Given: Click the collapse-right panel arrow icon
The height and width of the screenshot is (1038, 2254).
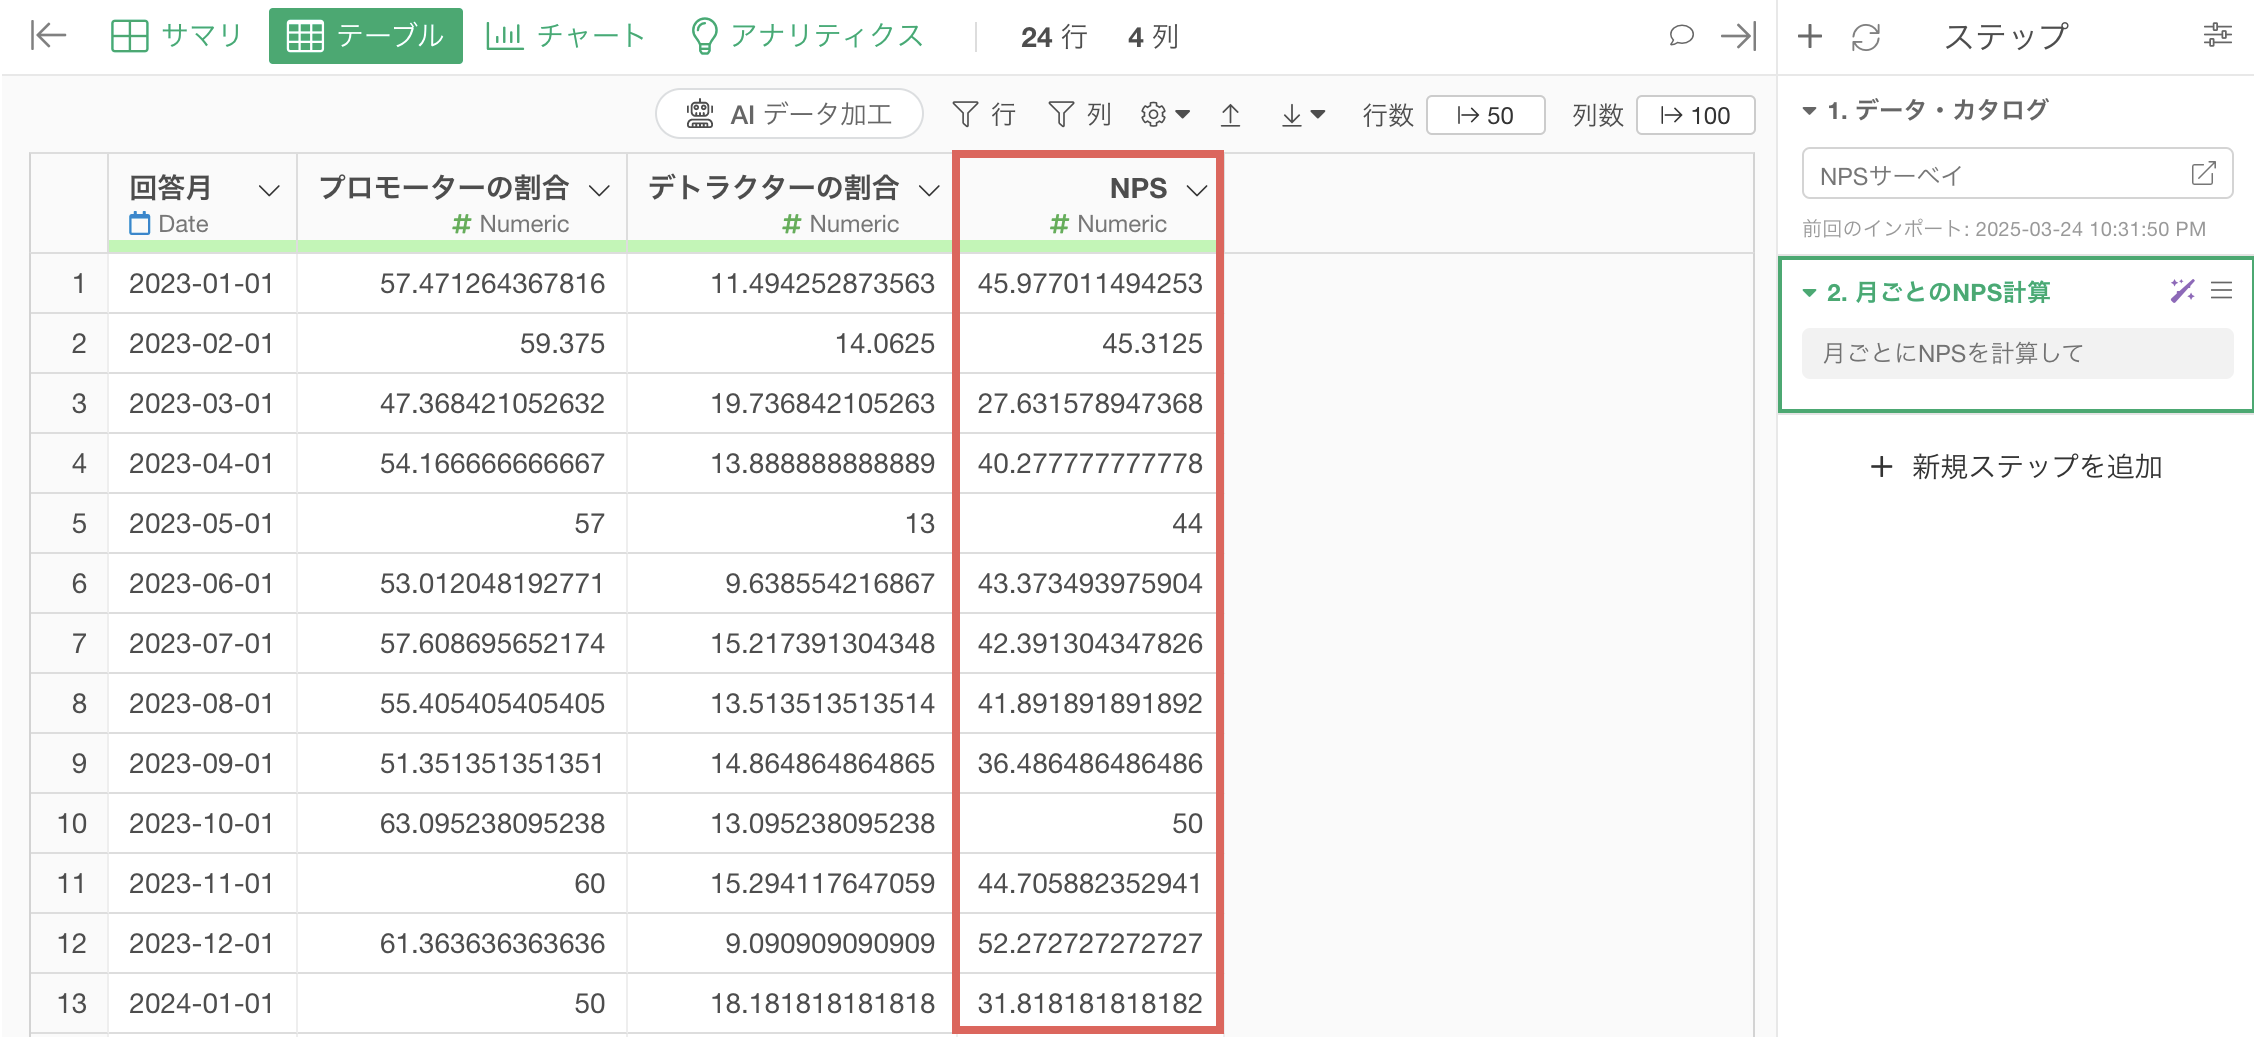Looking at the screenshot, I should coord(1738,36).
